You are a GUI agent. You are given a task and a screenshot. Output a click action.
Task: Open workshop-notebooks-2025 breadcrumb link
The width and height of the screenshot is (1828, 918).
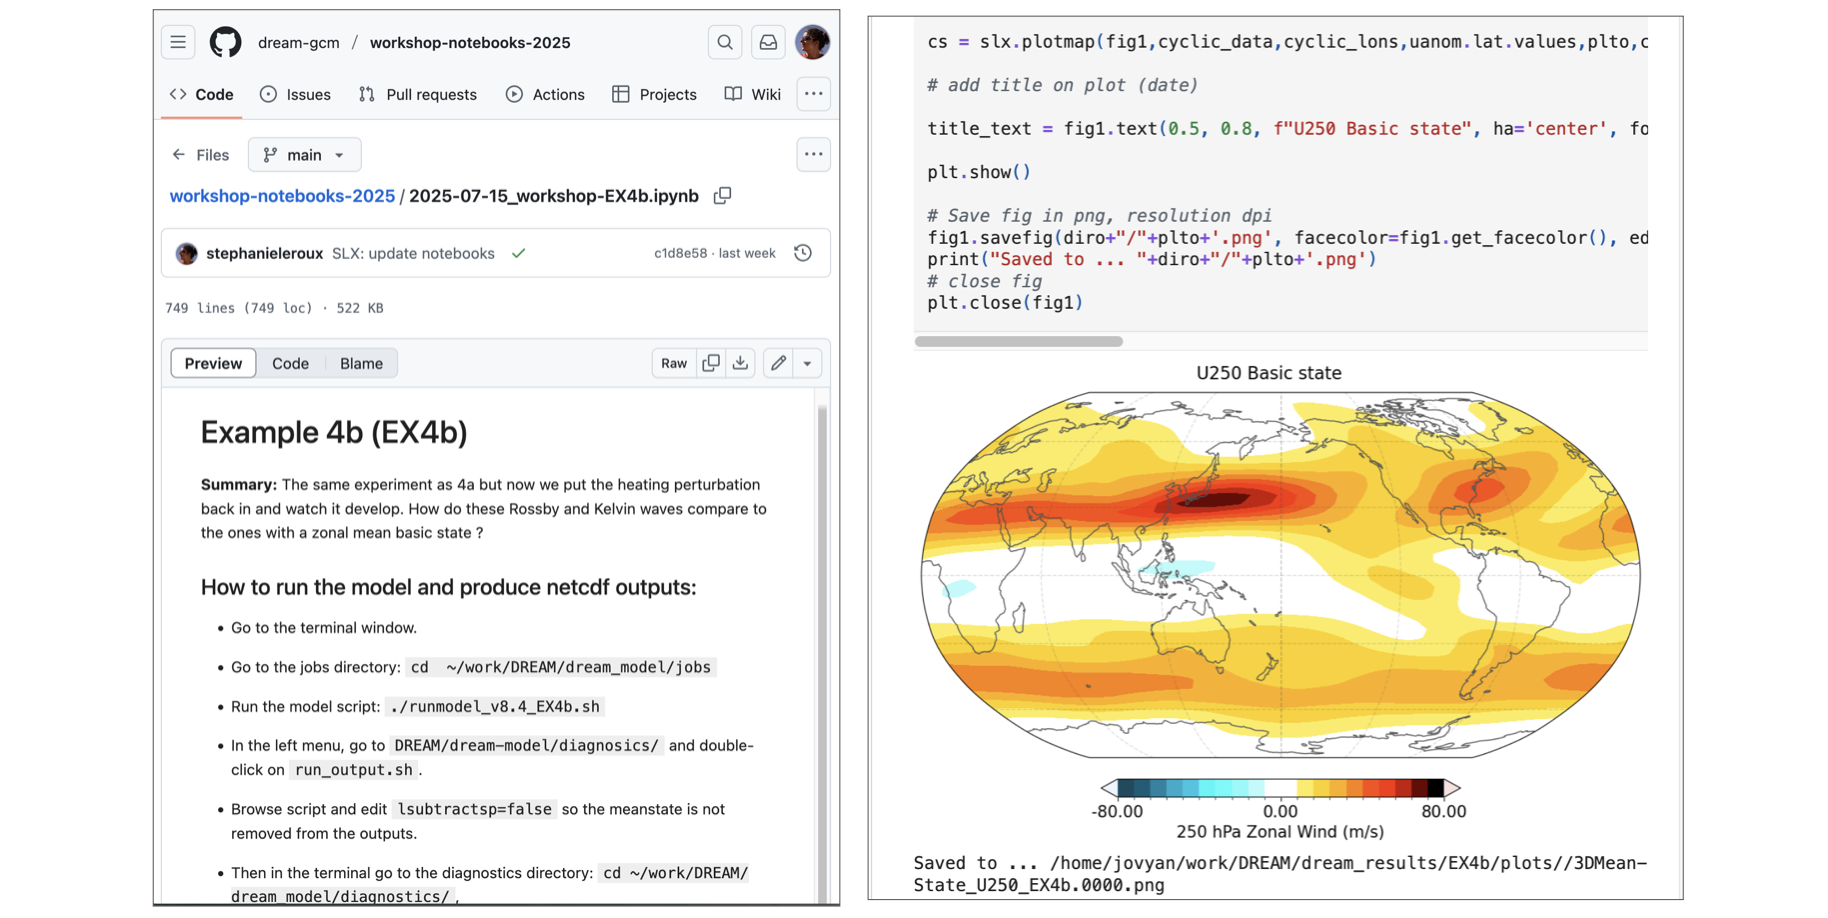(x=282, y=196)
